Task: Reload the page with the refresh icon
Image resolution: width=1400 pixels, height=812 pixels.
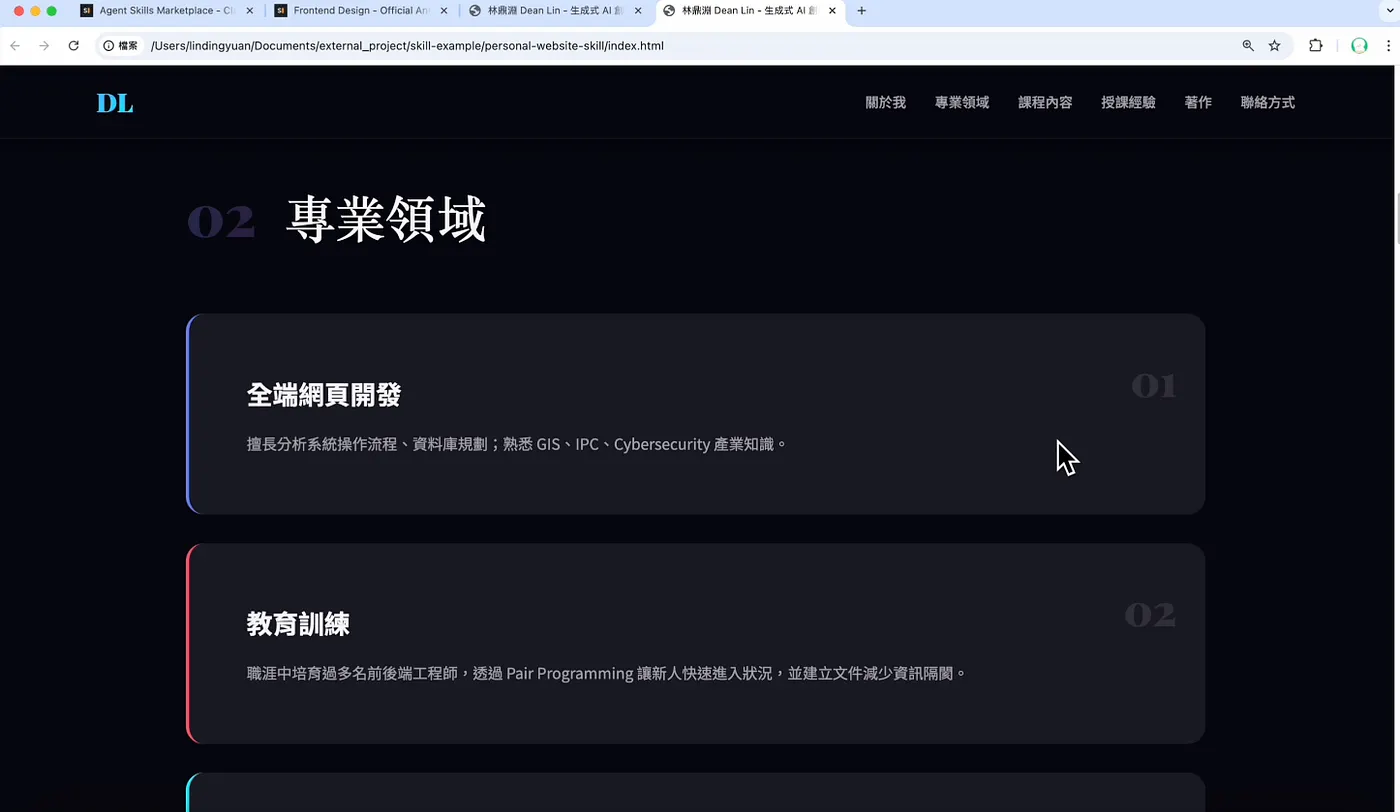Action: 73,46
